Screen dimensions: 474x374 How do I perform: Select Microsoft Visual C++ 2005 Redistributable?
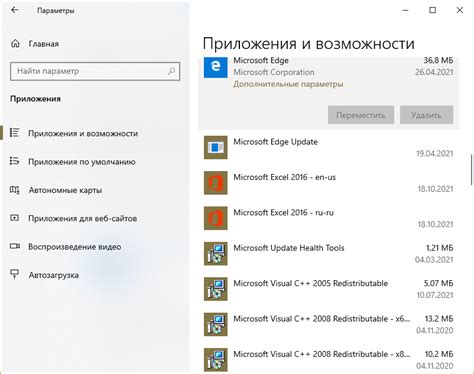click(x=329, y=289)
